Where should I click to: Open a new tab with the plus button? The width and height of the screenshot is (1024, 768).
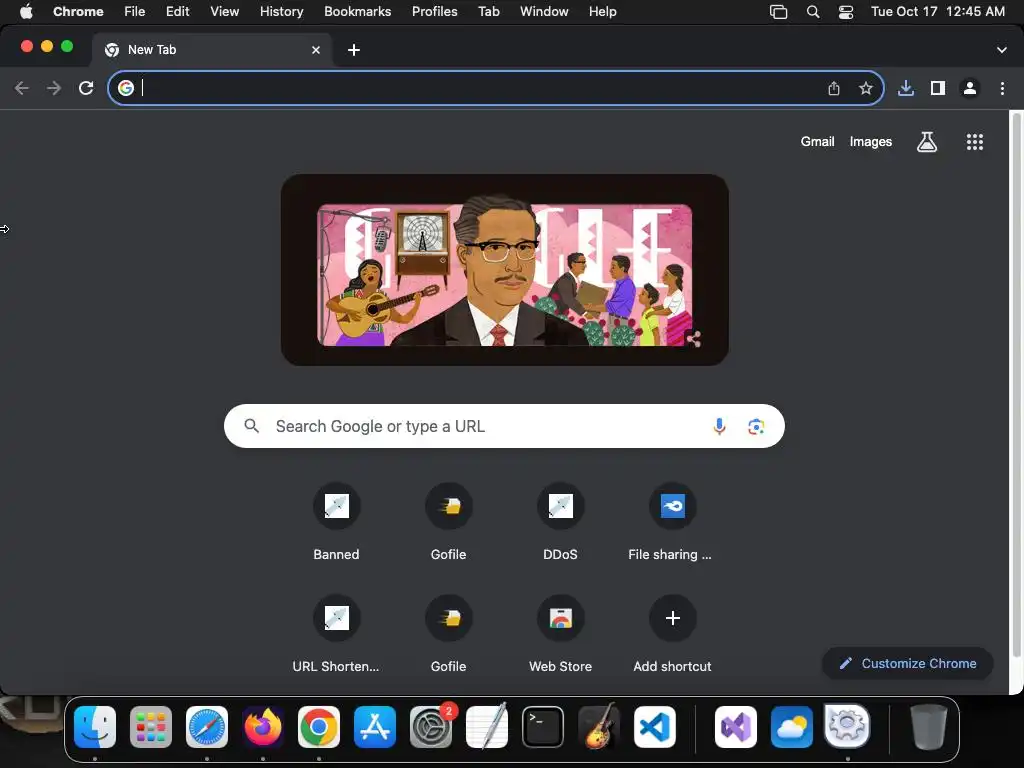pyautogui.click(x=354, y=50)
